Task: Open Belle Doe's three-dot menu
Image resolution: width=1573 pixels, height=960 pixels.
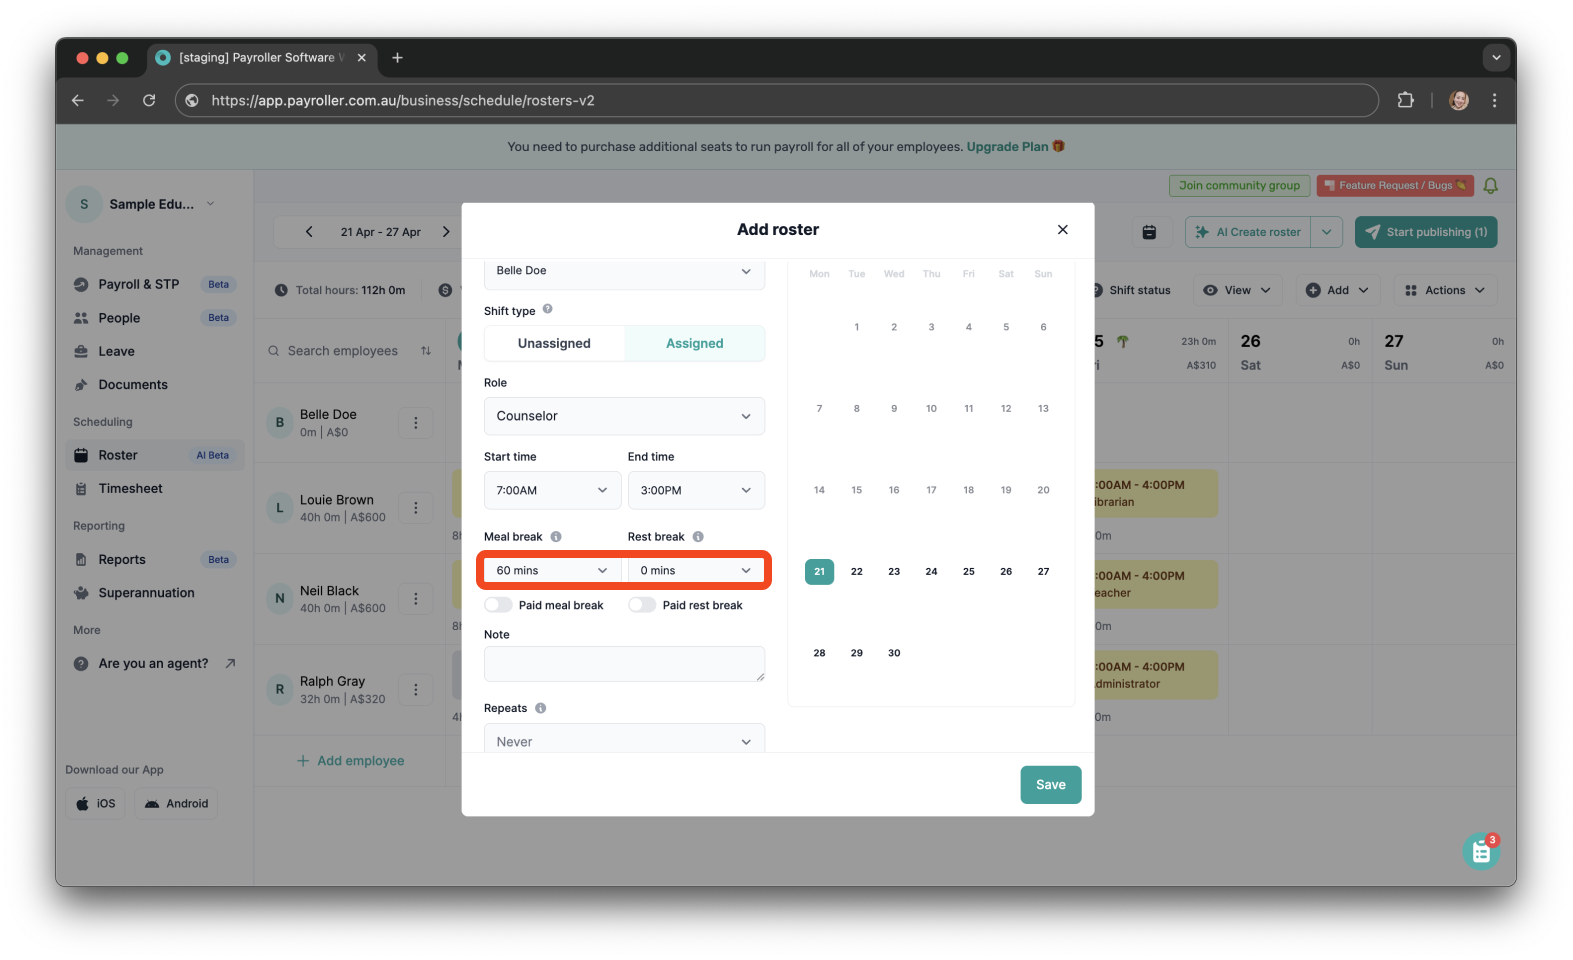Action: click(416, 423)
